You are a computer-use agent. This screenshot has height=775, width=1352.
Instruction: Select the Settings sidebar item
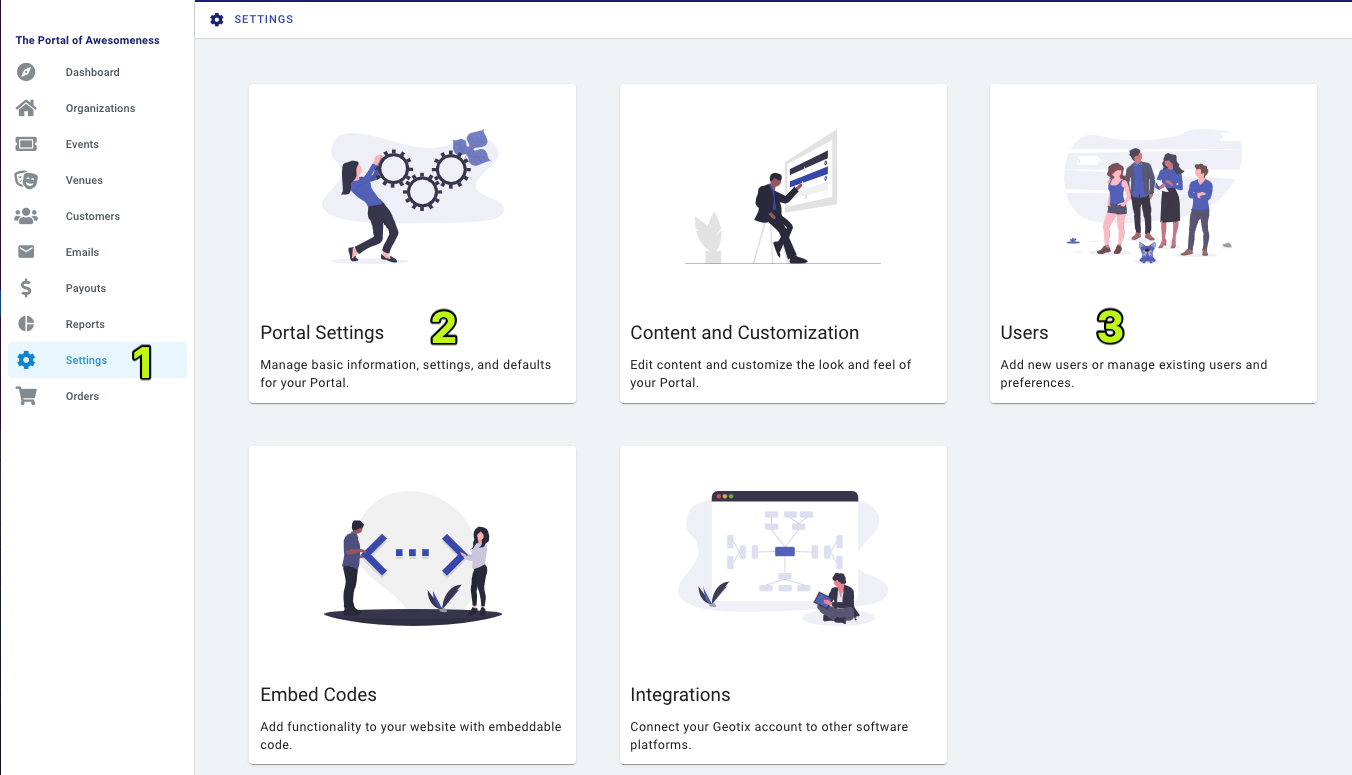tap(97, 360)
